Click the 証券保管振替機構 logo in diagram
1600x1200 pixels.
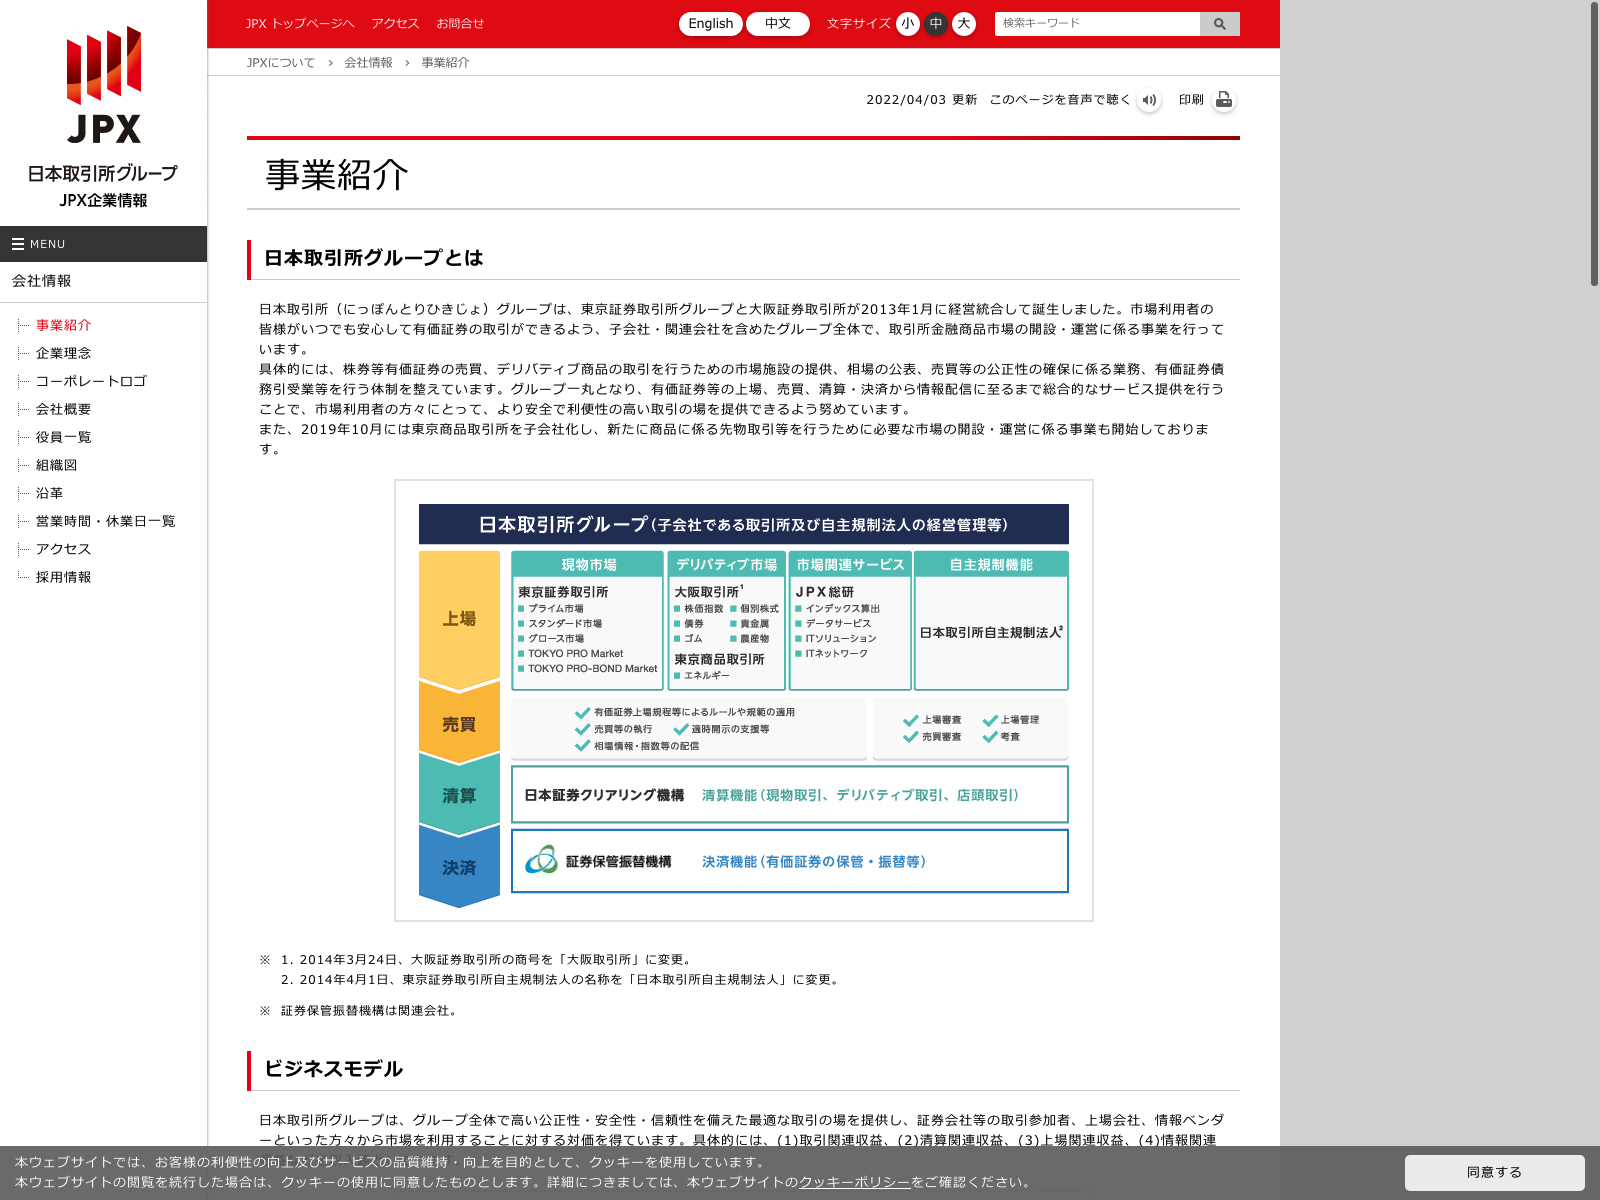point(542,860)
